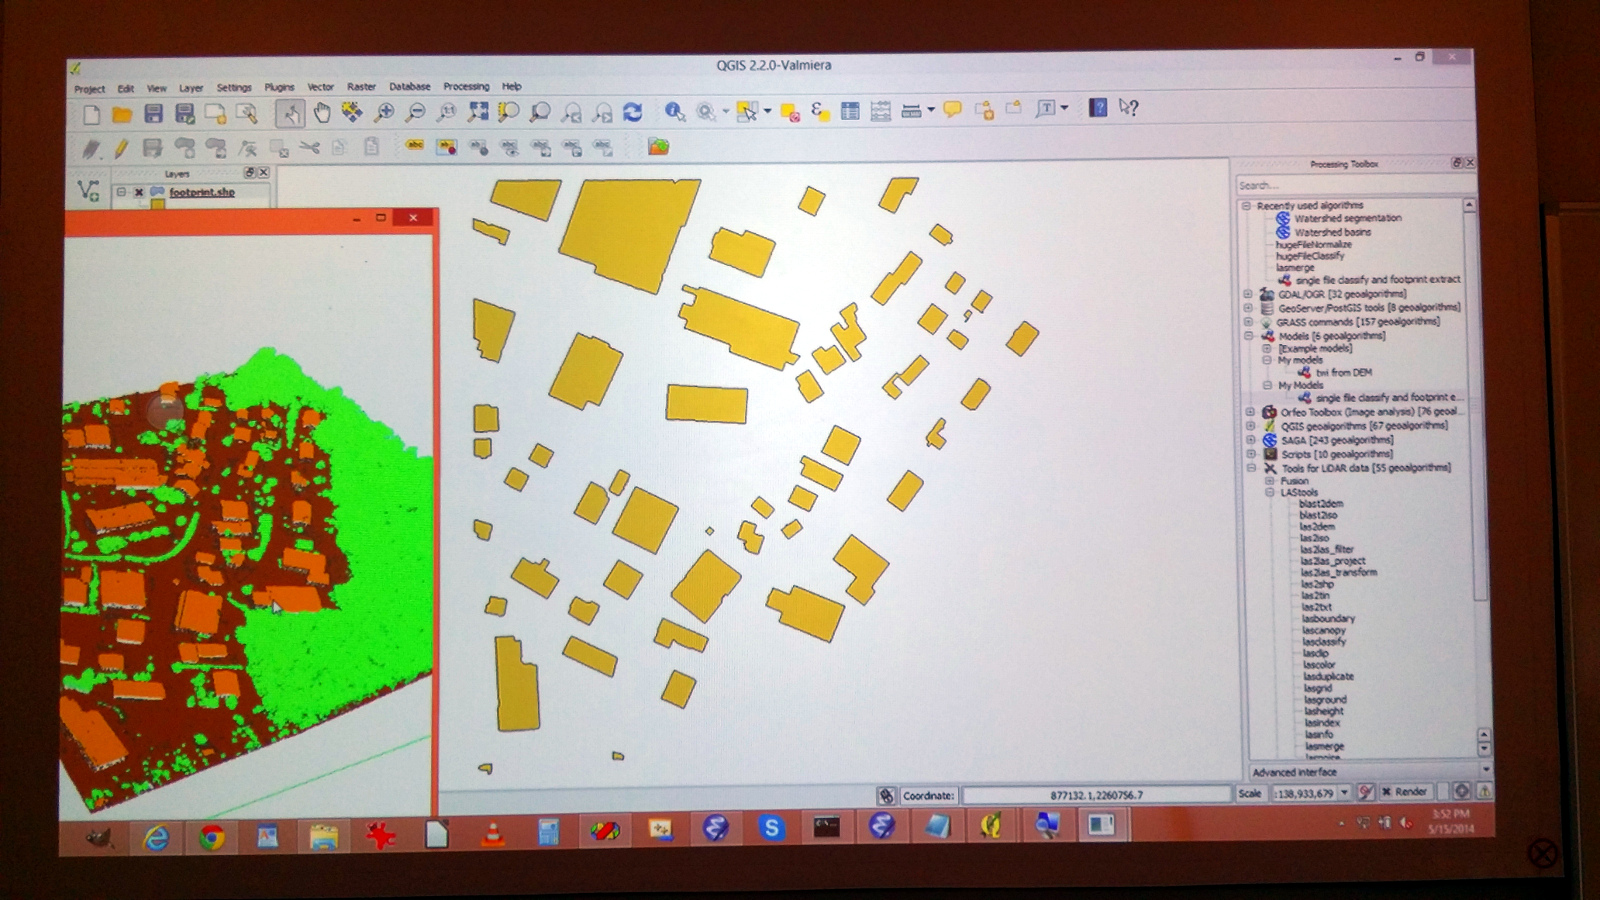Activate the Identify Features tool
The image size is (1600, 900).
(x=675, y=111)
